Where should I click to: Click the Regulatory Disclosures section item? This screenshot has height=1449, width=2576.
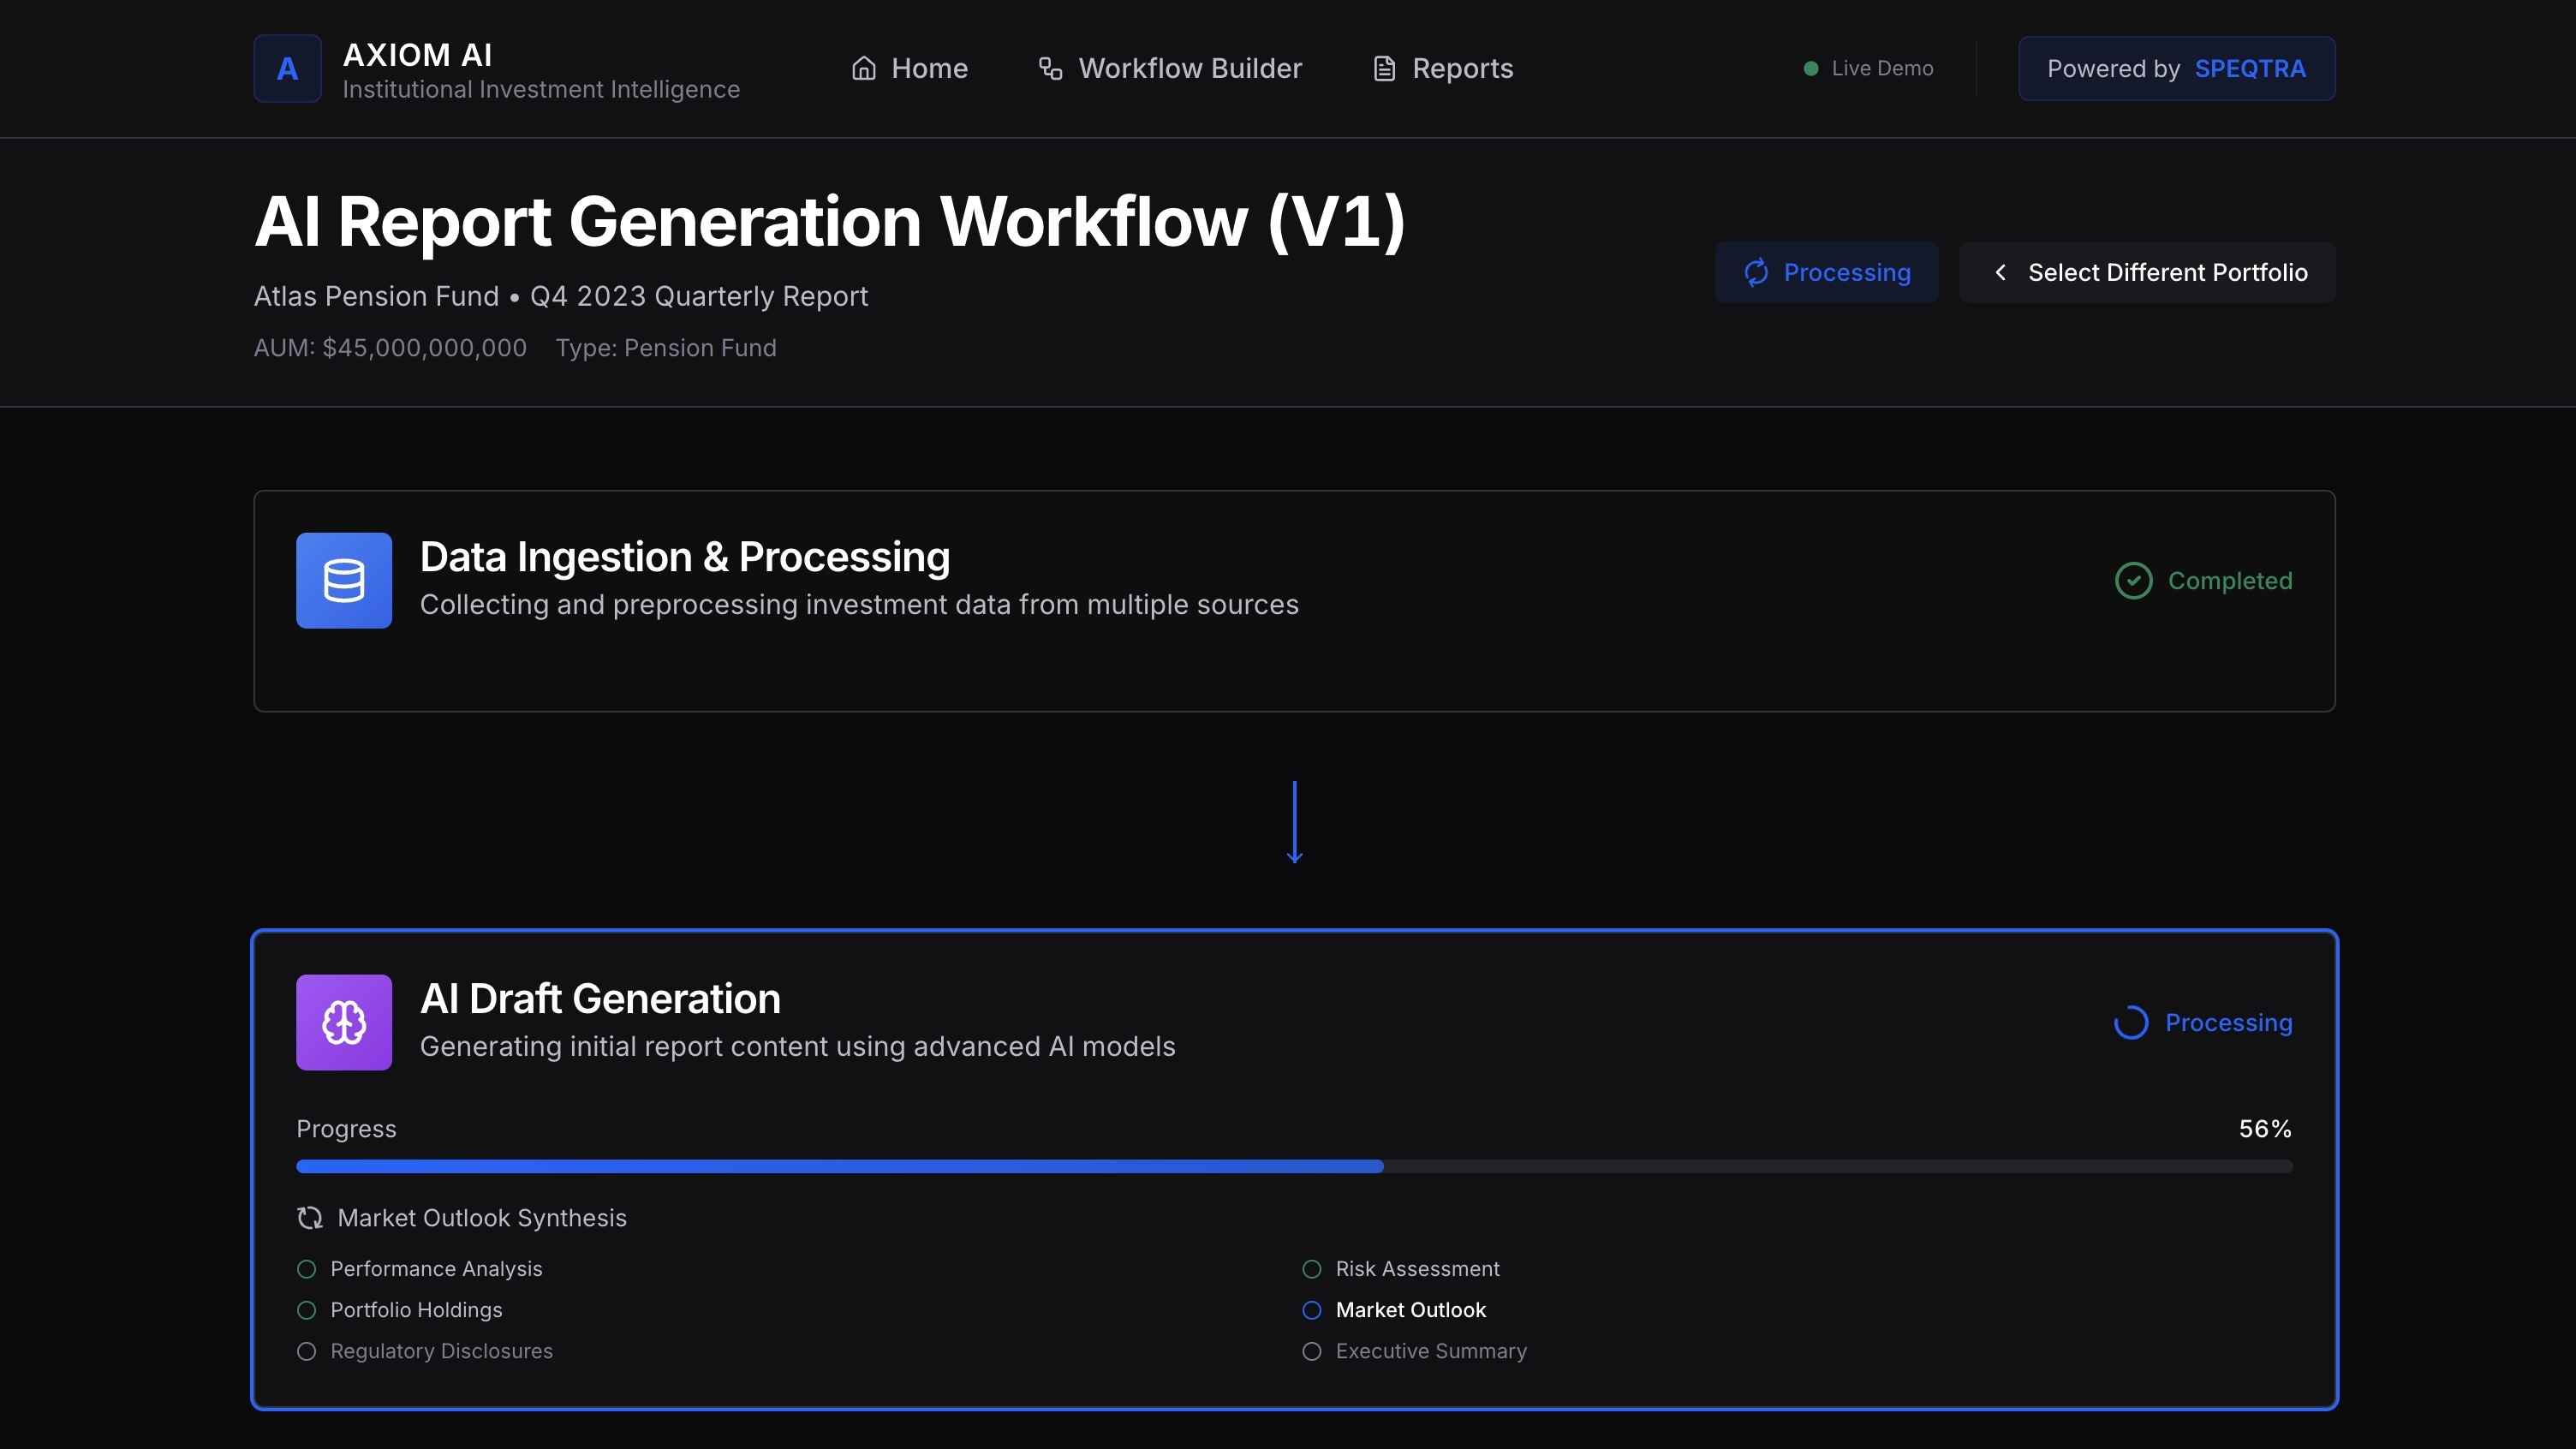coord(441,1351)
